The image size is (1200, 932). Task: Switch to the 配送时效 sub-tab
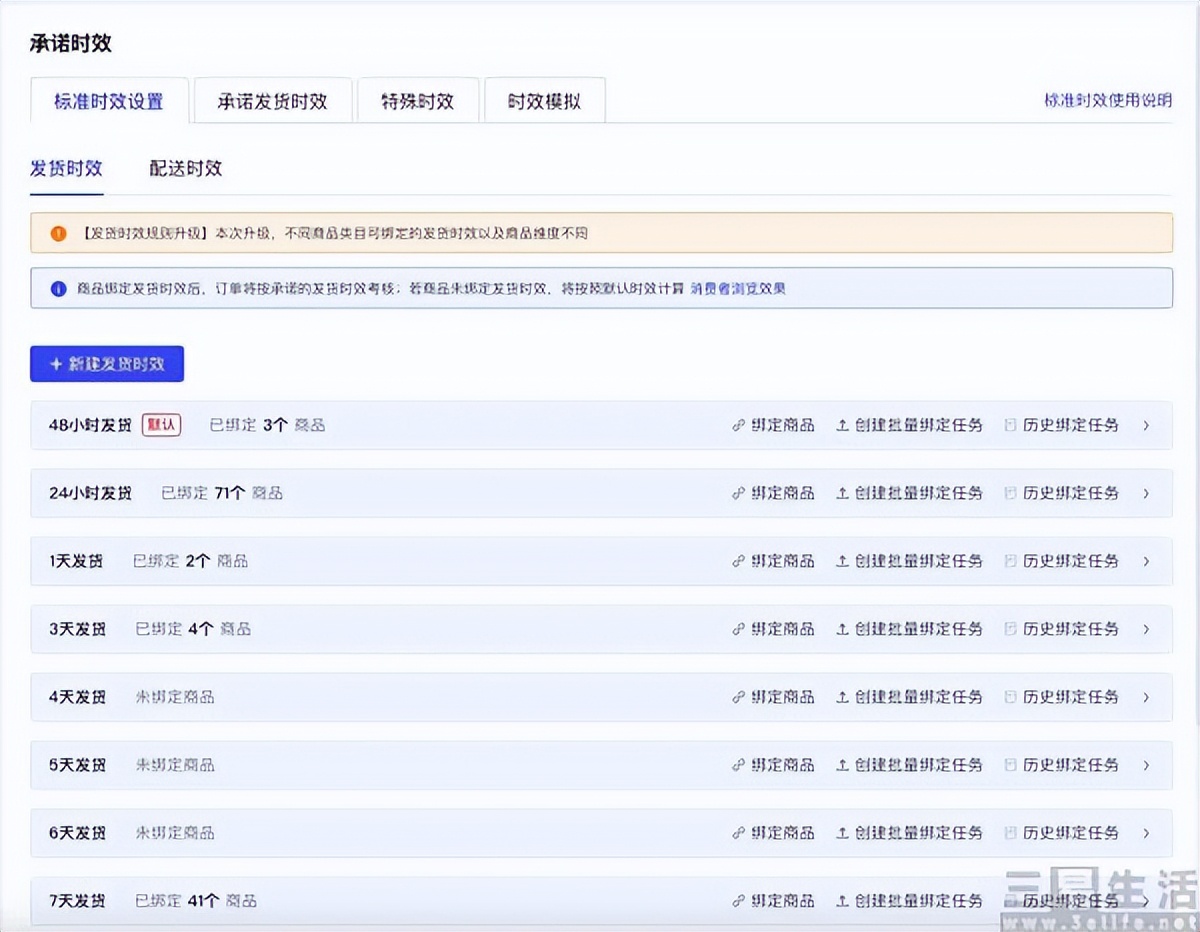(x=185, y=168)
